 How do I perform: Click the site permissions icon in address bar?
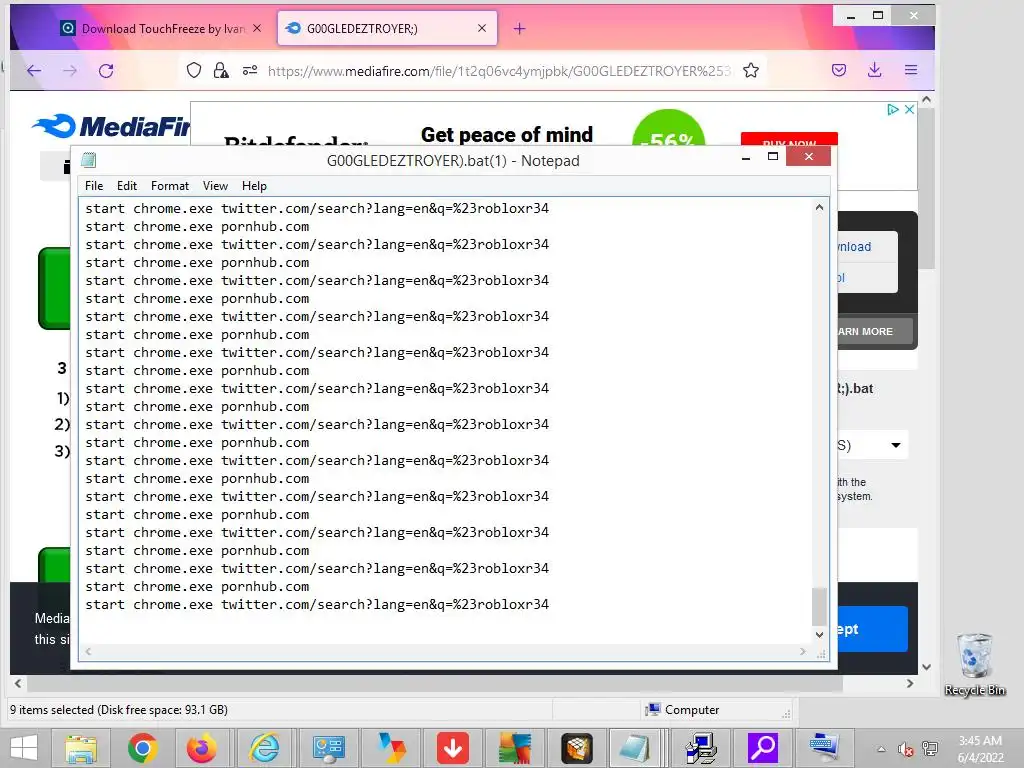pyautogui.click(x=249, y=71)
